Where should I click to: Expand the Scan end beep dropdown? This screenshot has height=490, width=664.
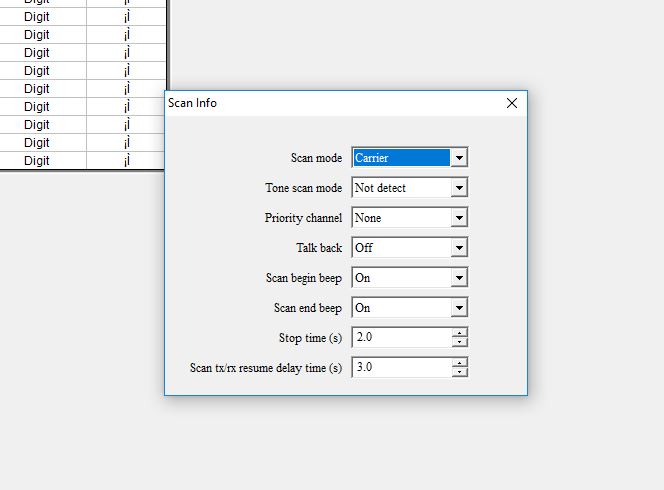coord(459,308)
